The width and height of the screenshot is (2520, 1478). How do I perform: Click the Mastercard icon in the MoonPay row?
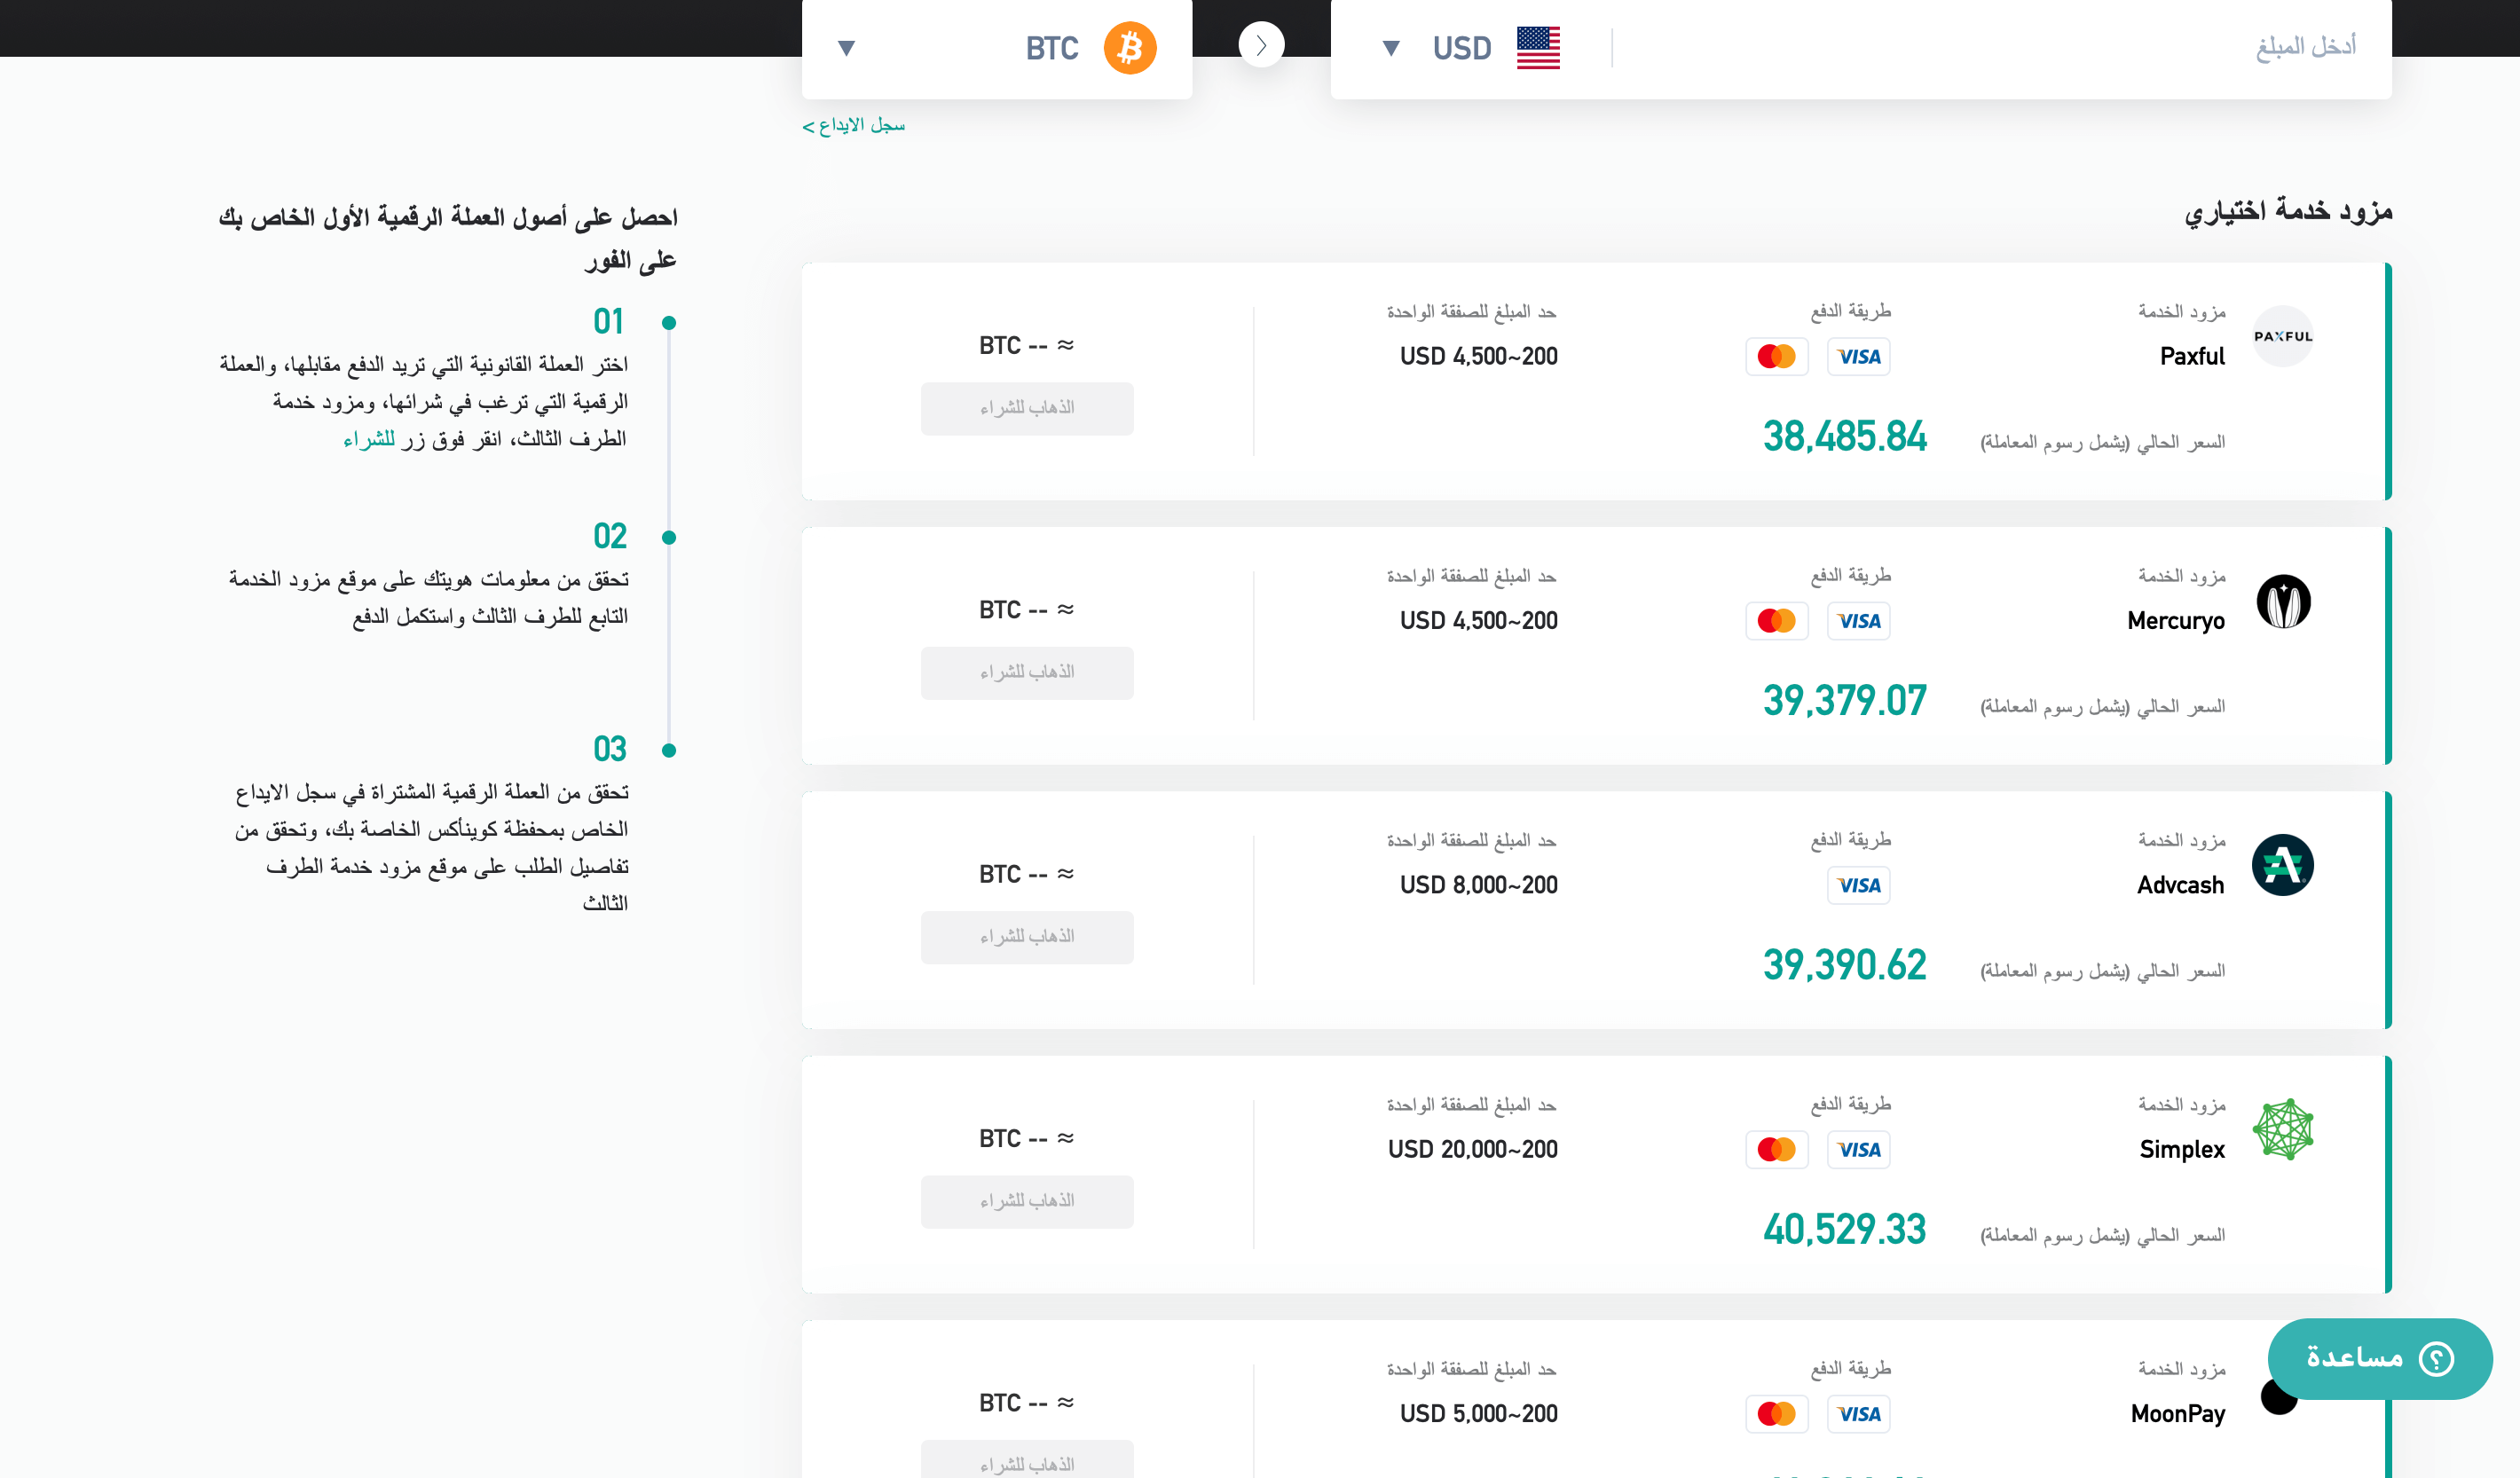pos(1776,1414)
